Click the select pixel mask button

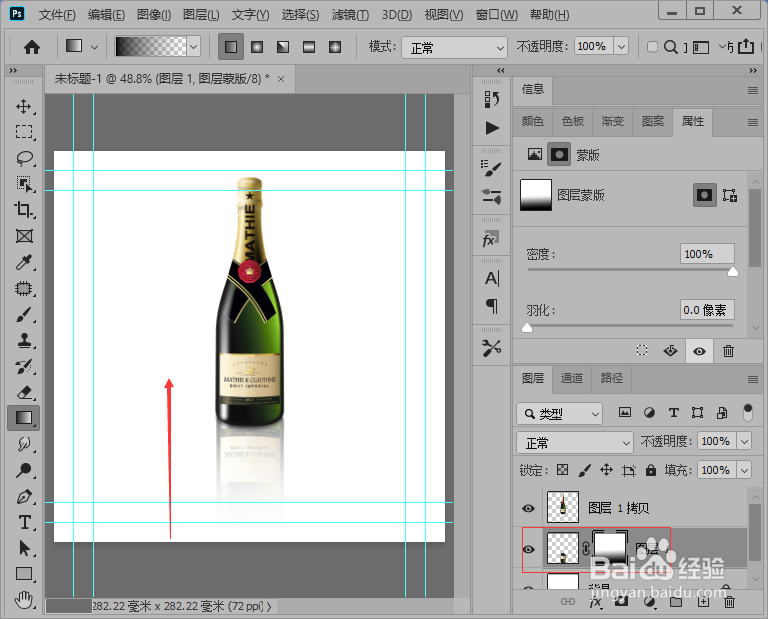coord(704,195)
